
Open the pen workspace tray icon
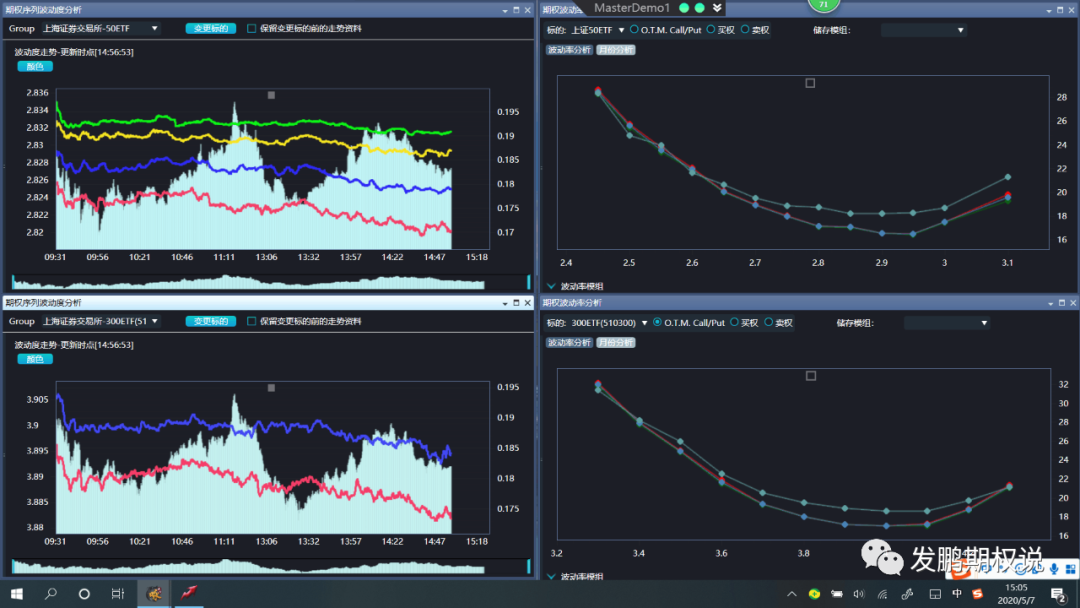[x=907, y=594]
